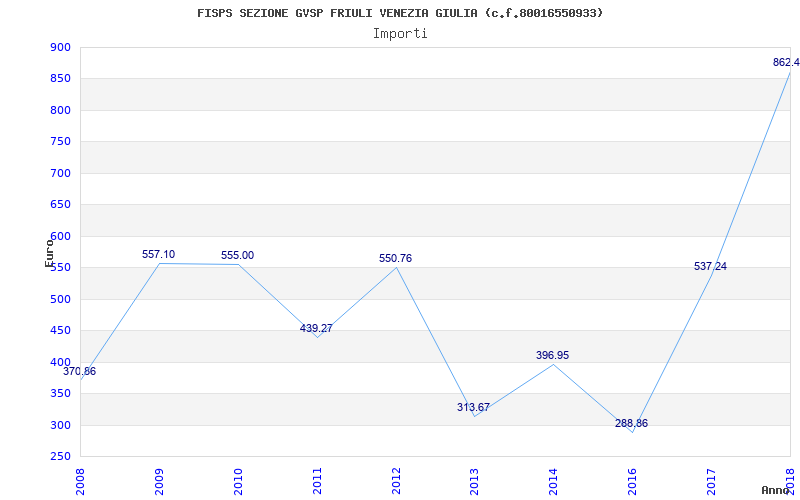Click the 557.10 data point label
Screen dimensions: 800x500
point(158,254)
